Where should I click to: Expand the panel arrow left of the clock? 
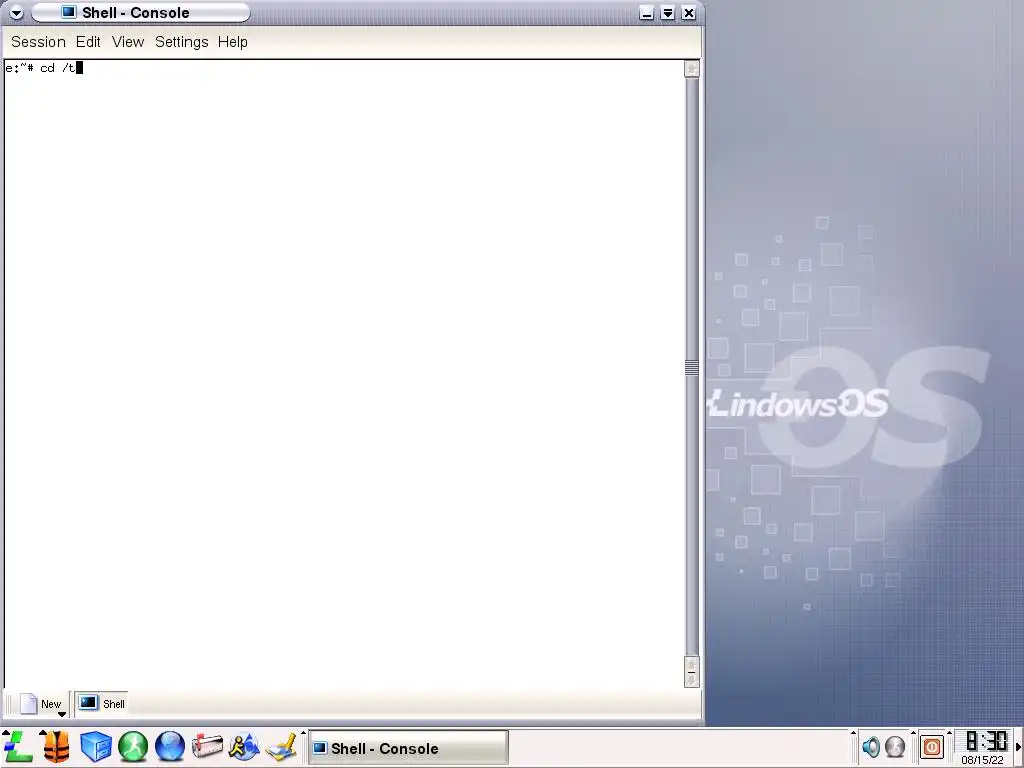click(950, 733)
